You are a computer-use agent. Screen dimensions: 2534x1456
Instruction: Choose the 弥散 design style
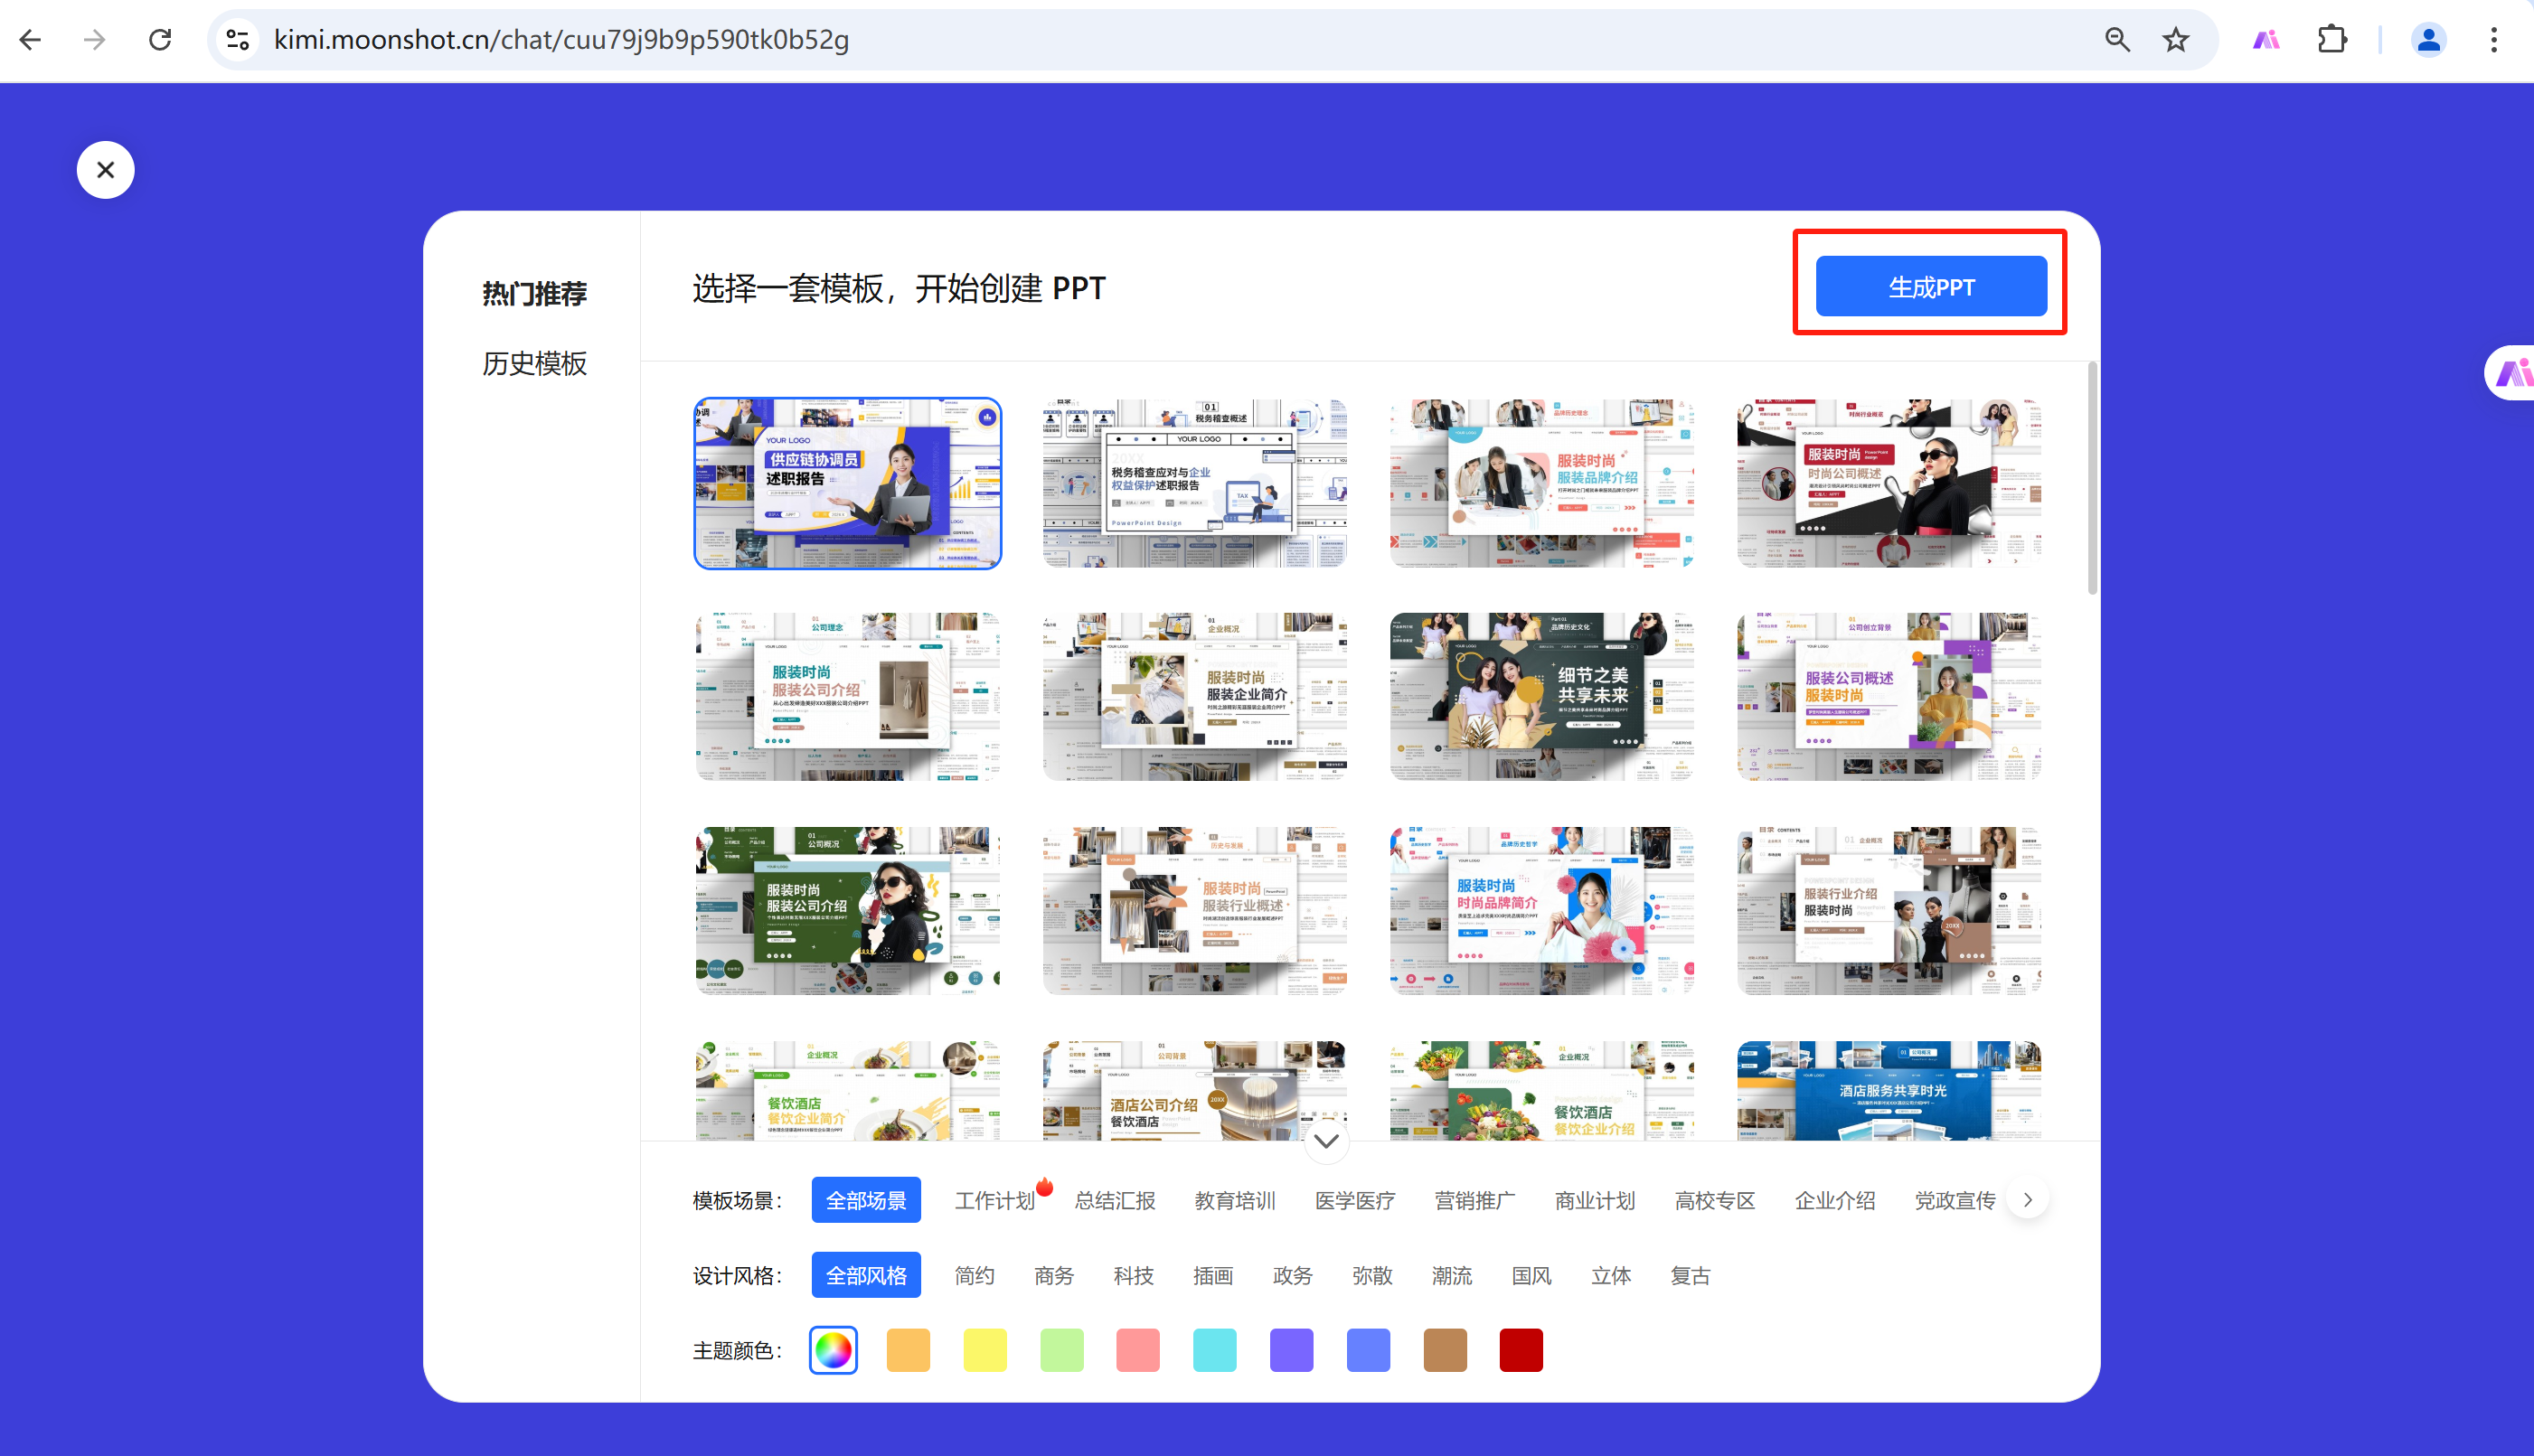(x=1372, y=1275)
